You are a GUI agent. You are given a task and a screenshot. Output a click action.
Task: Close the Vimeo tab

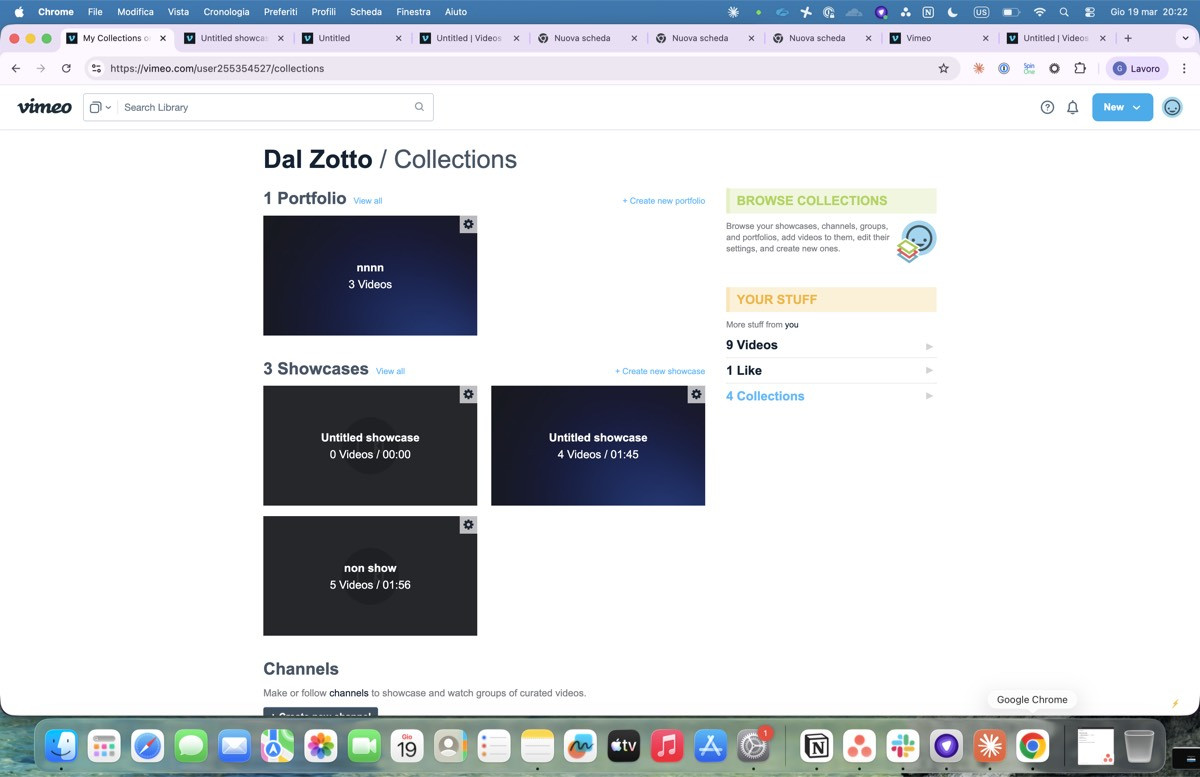(986, 38)
